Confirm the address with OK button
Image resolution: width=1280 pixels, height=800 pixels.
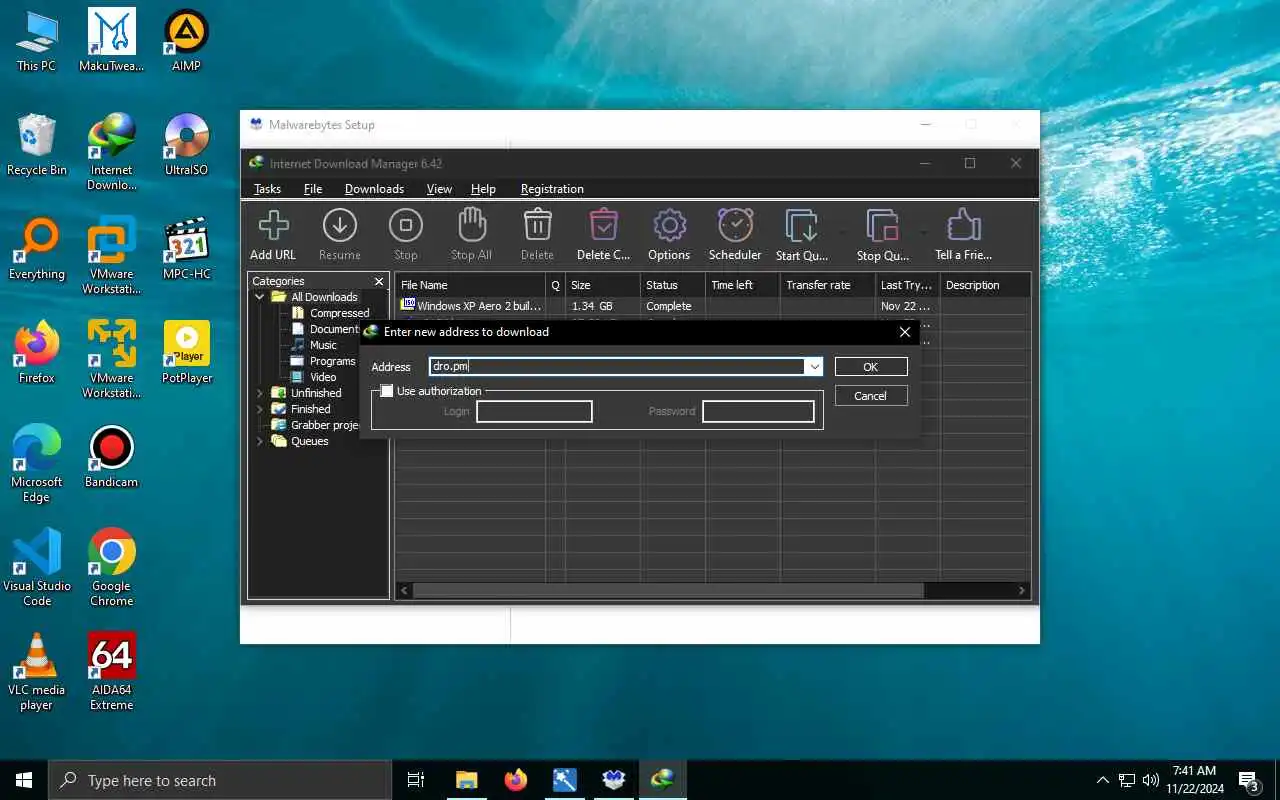[870, 367]
